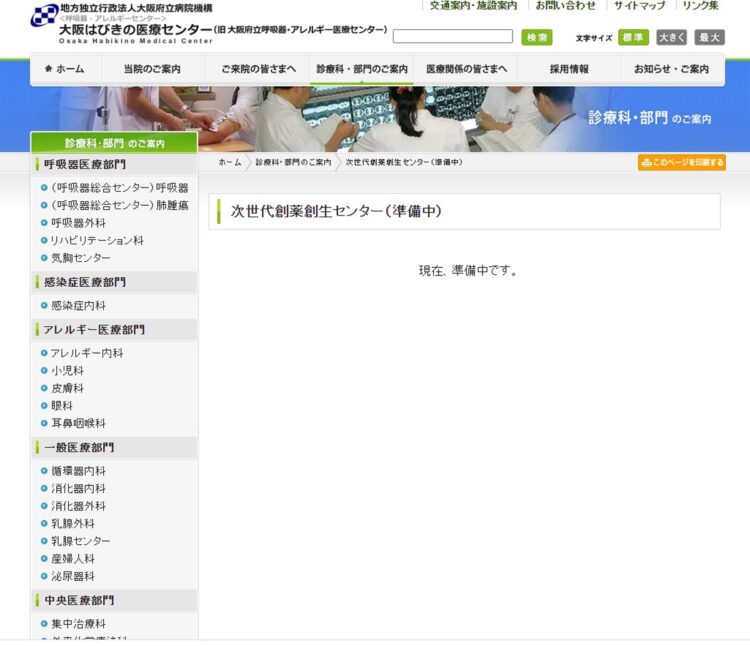The image size is (750, 646).
Task: Click 中央医療部門 section heading
Action: pyautogui.click(x=114, y=601)
